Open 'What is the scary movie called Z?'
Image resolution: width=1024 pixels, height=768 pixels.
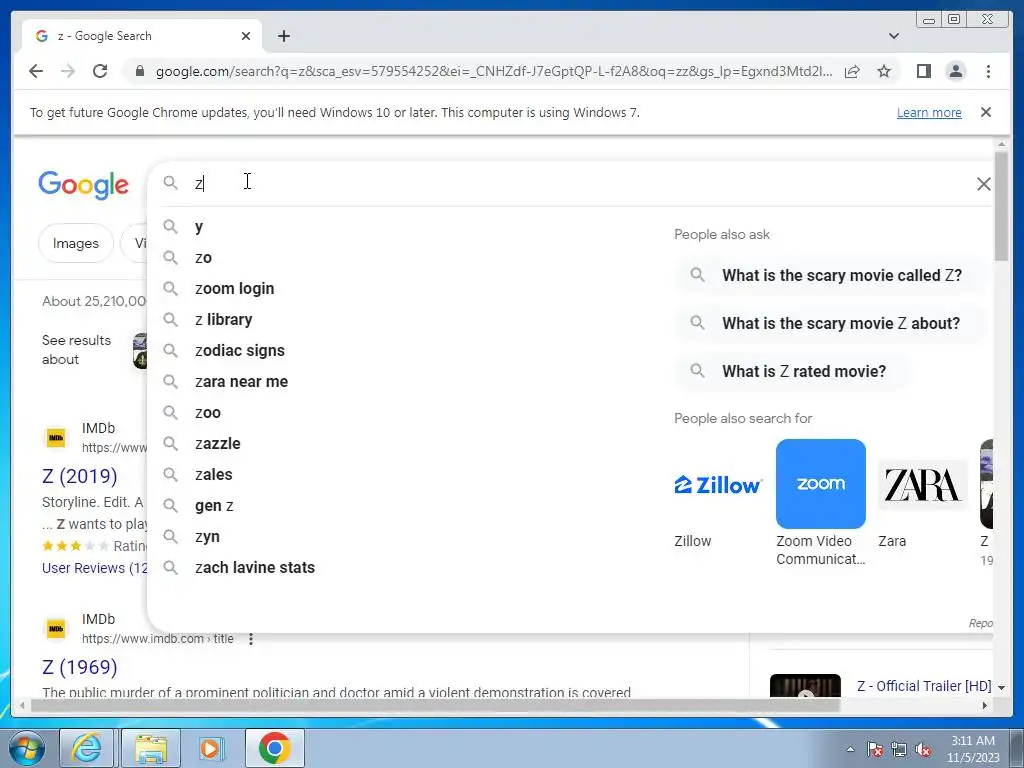pos(828,275)
